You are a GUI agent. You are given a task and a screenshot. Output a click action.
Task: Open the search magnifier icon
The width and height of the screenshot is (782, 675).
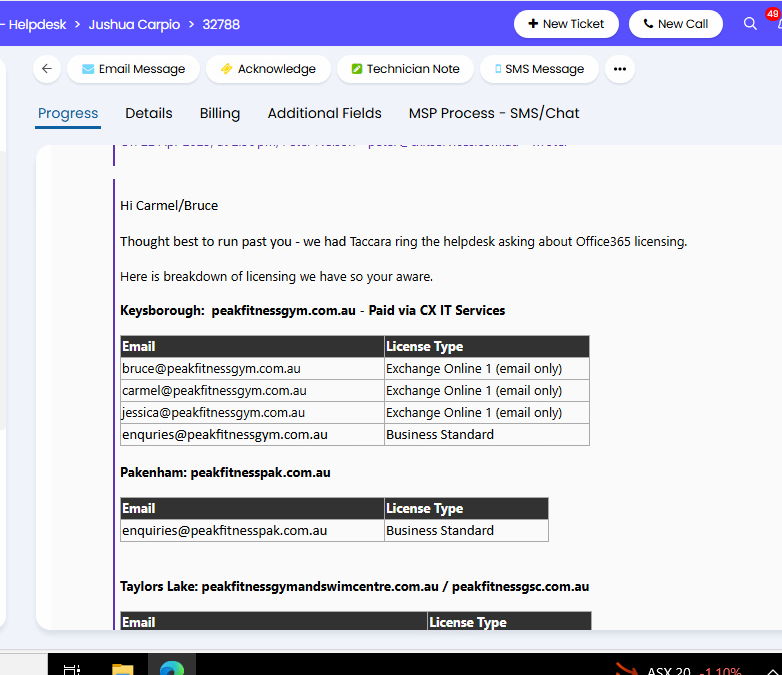pos(750,23)
